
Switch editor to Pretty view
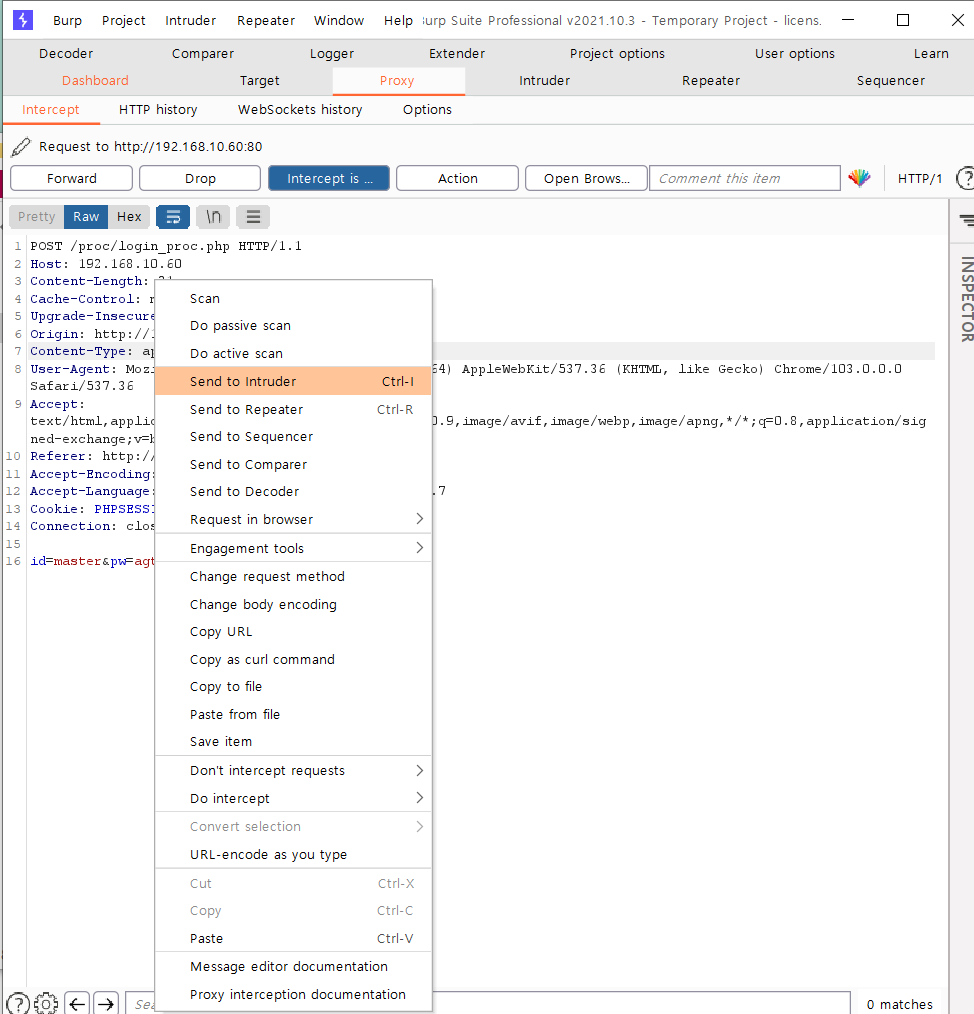[x=37, y=217]
